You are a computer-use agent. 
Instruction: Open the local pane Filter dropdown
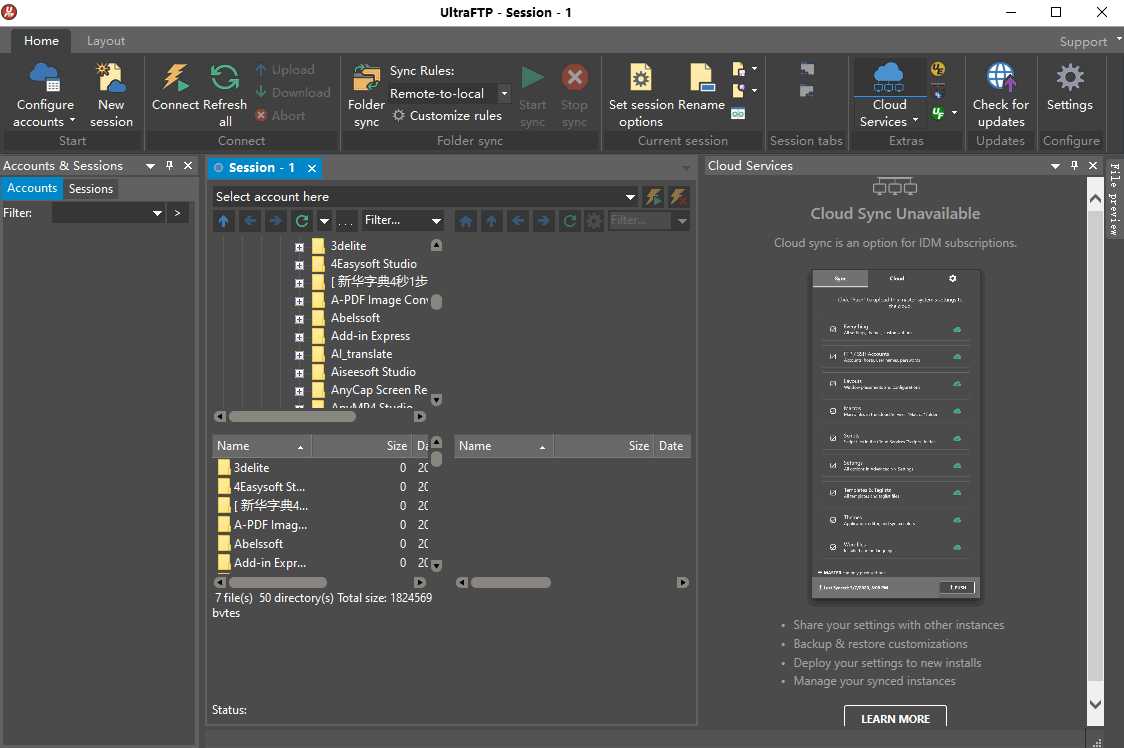point(436,221)
